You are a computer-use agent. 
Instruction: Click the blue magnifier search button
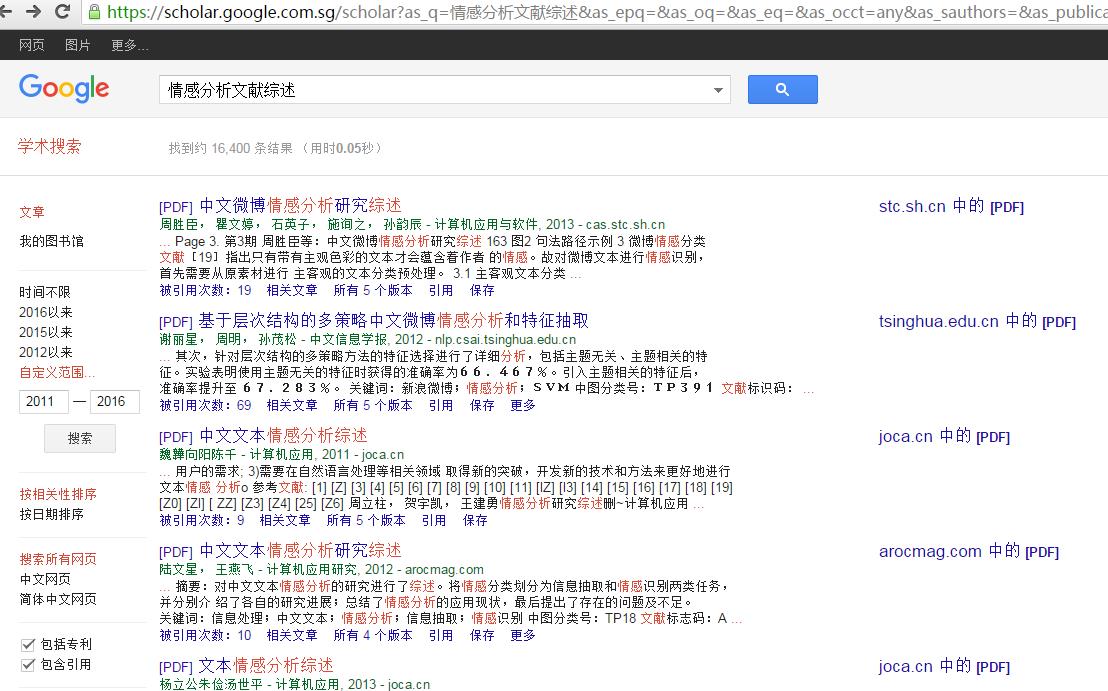pyautogui.click(x=782, y=90)
